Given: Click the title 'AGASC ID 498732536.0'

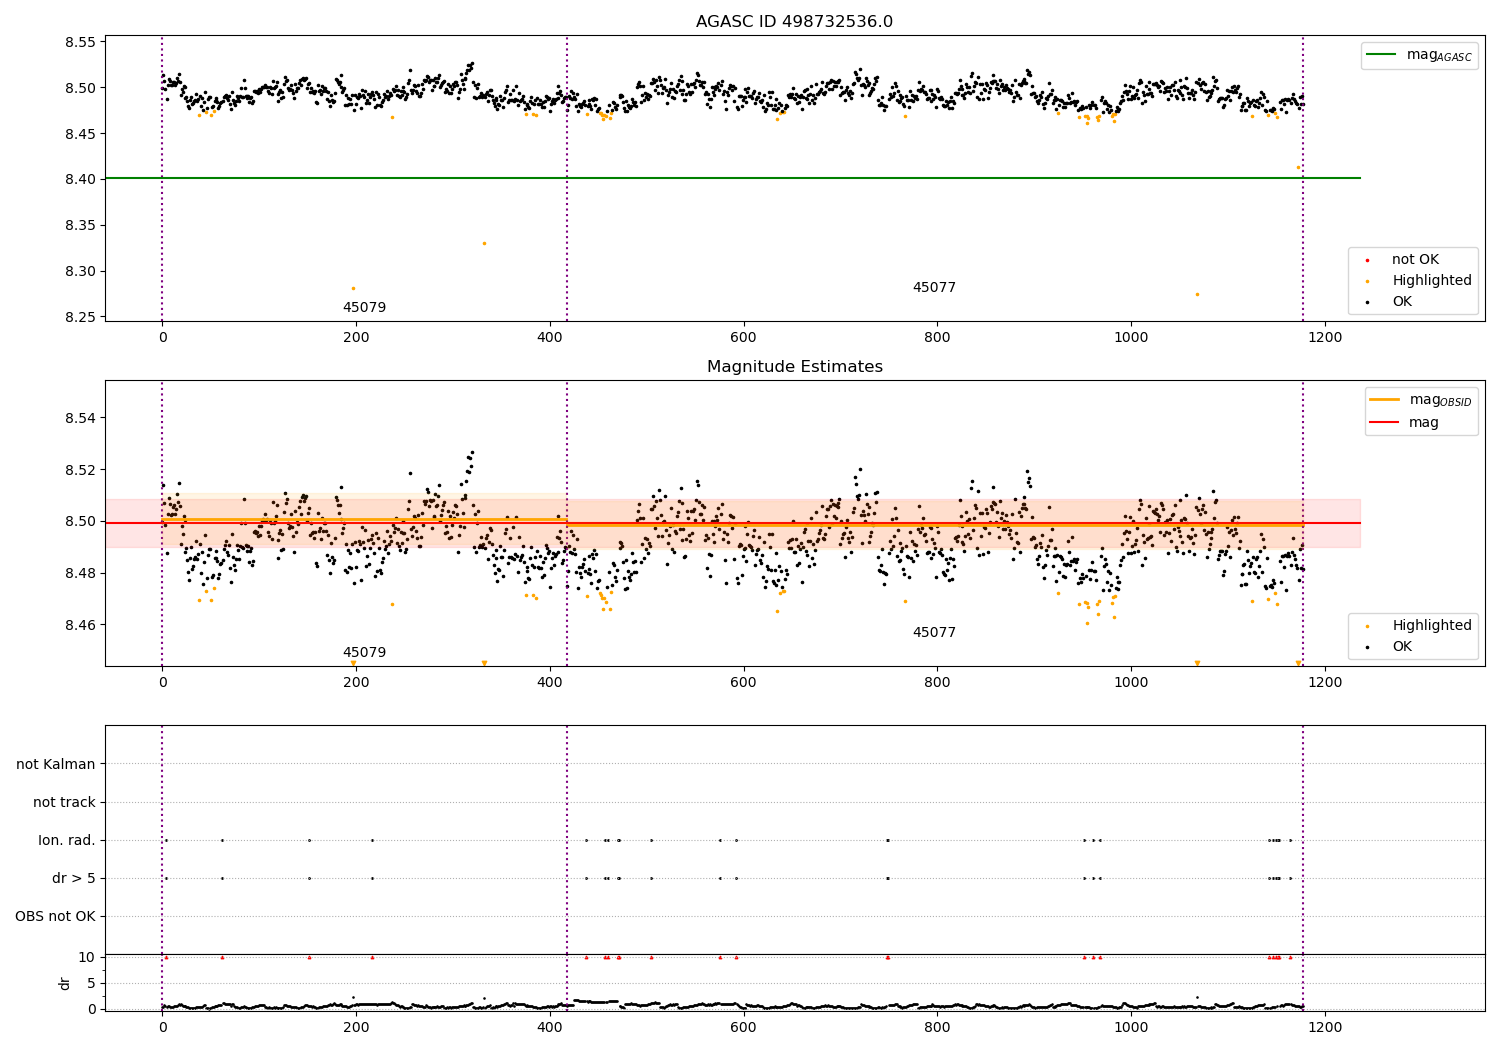Looking at the screenshot, I should point(794,22).
